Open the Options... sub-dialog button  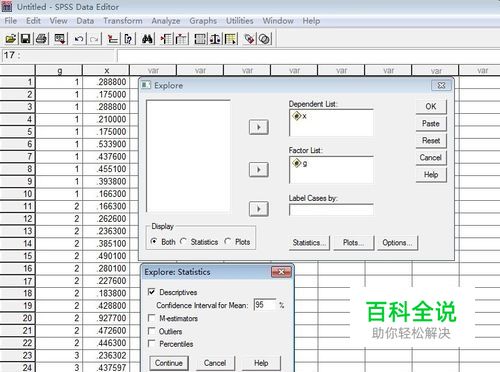coord(397,243)
